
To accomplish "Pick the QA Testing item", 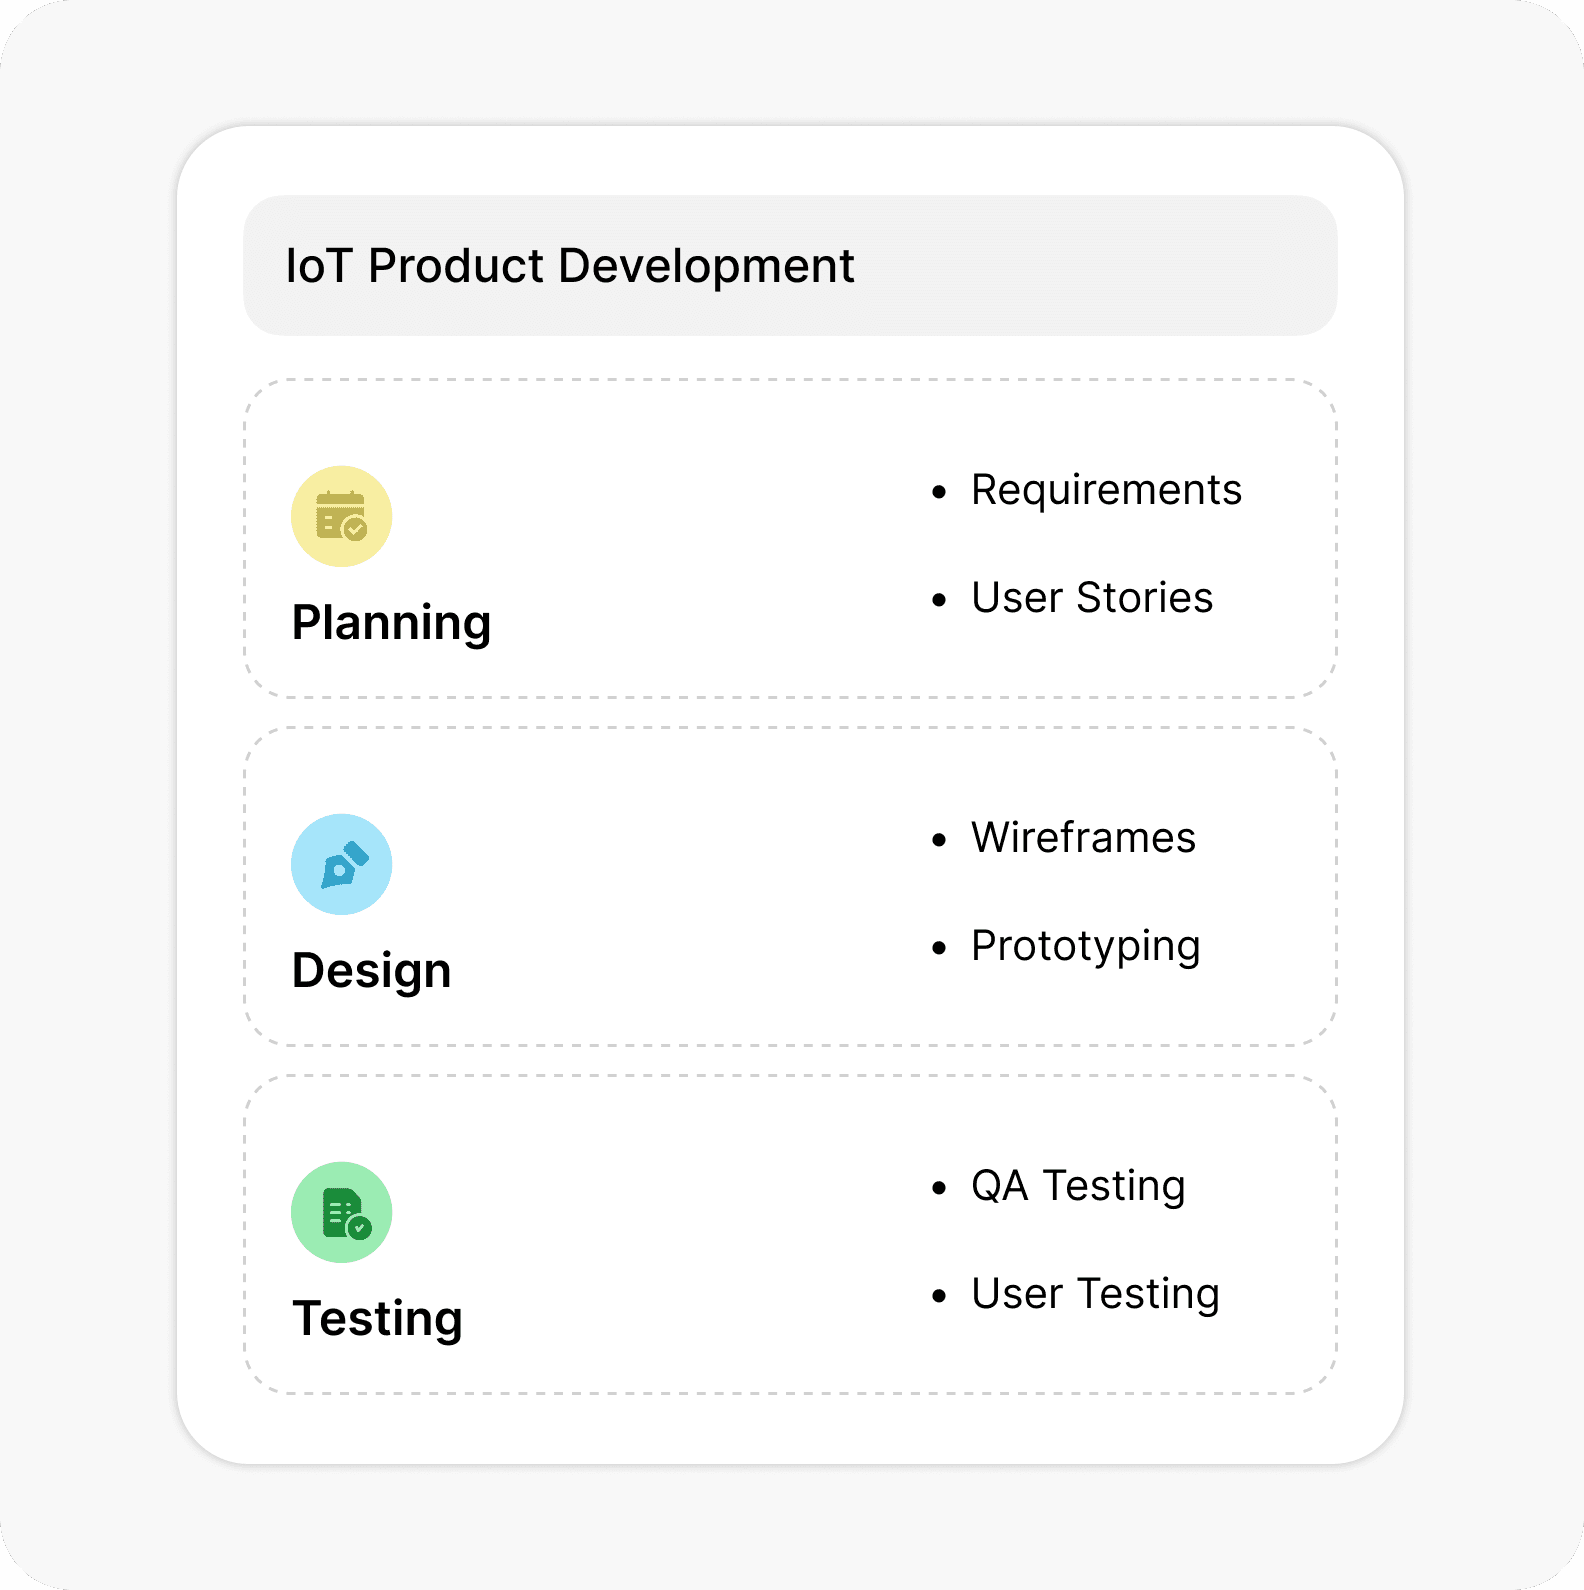I will 1078,1186.
